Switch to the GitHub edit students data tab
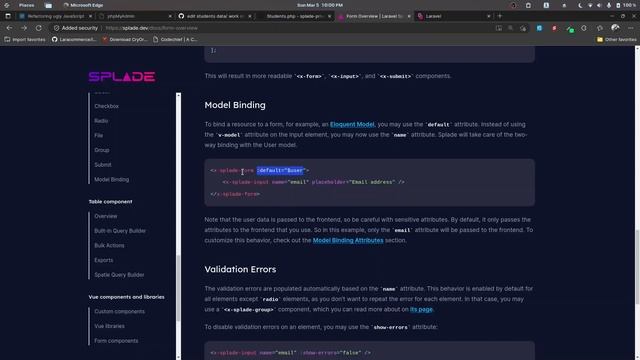Viewport: 640px width, 360px height. pyautogui.click(x=214, y=16)
